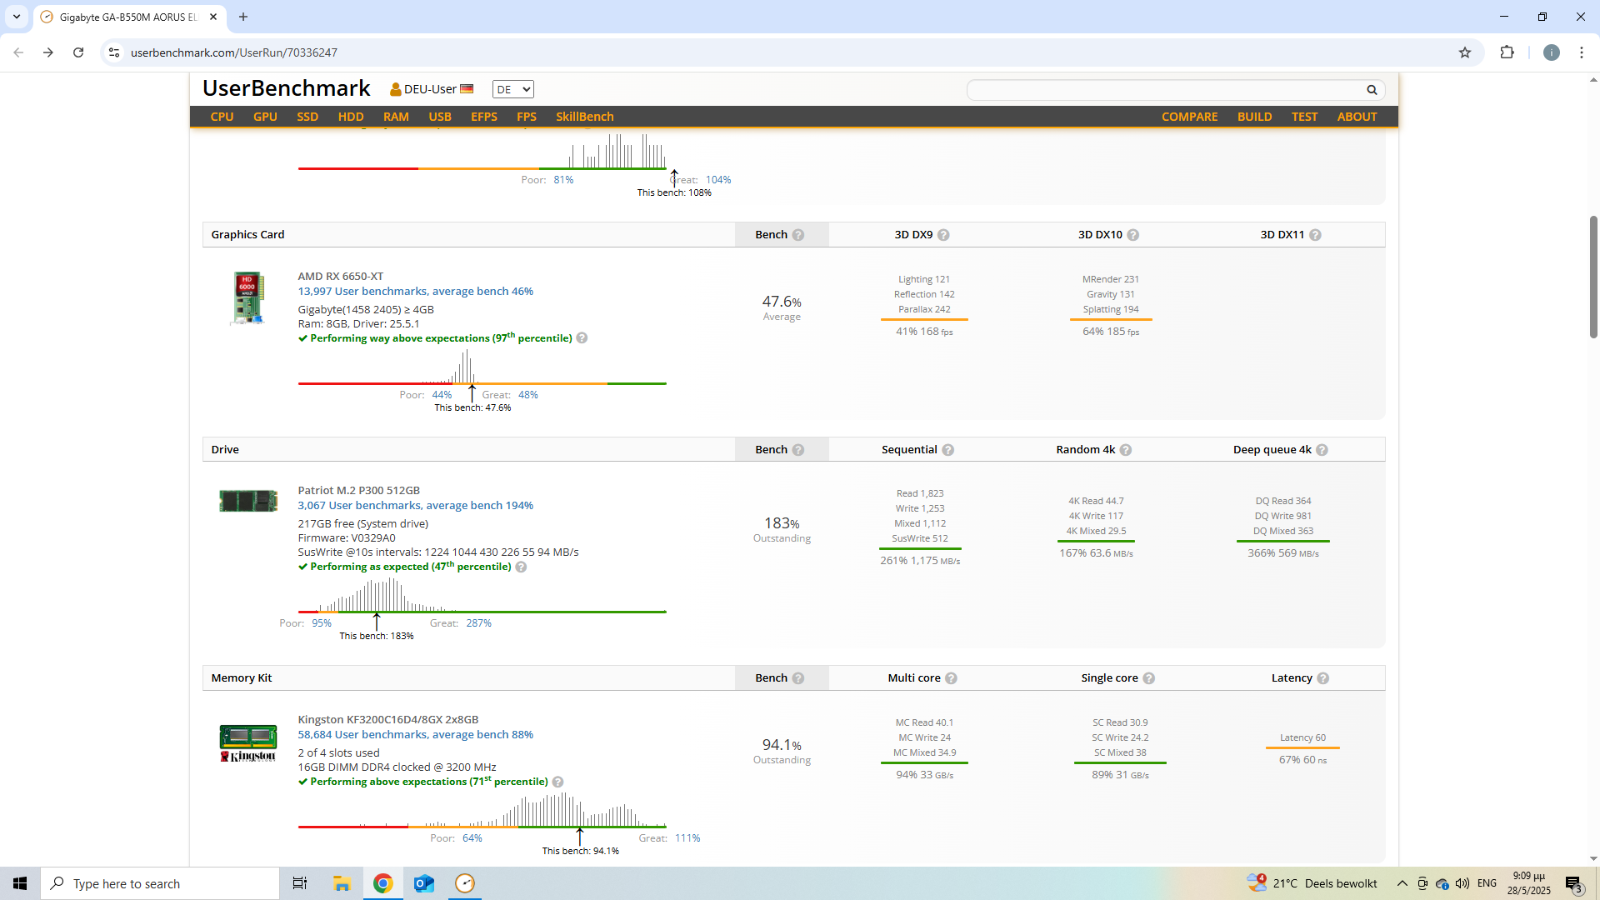This screenshot has width=1600, height=900.
Task: Open the Chrome profile avatar
Action: (1551, 53)
